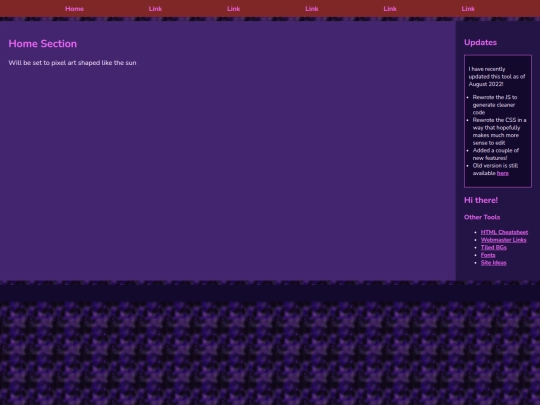
Task: Select the last Link in the navigation bar
Action: (x=468, y=9)
